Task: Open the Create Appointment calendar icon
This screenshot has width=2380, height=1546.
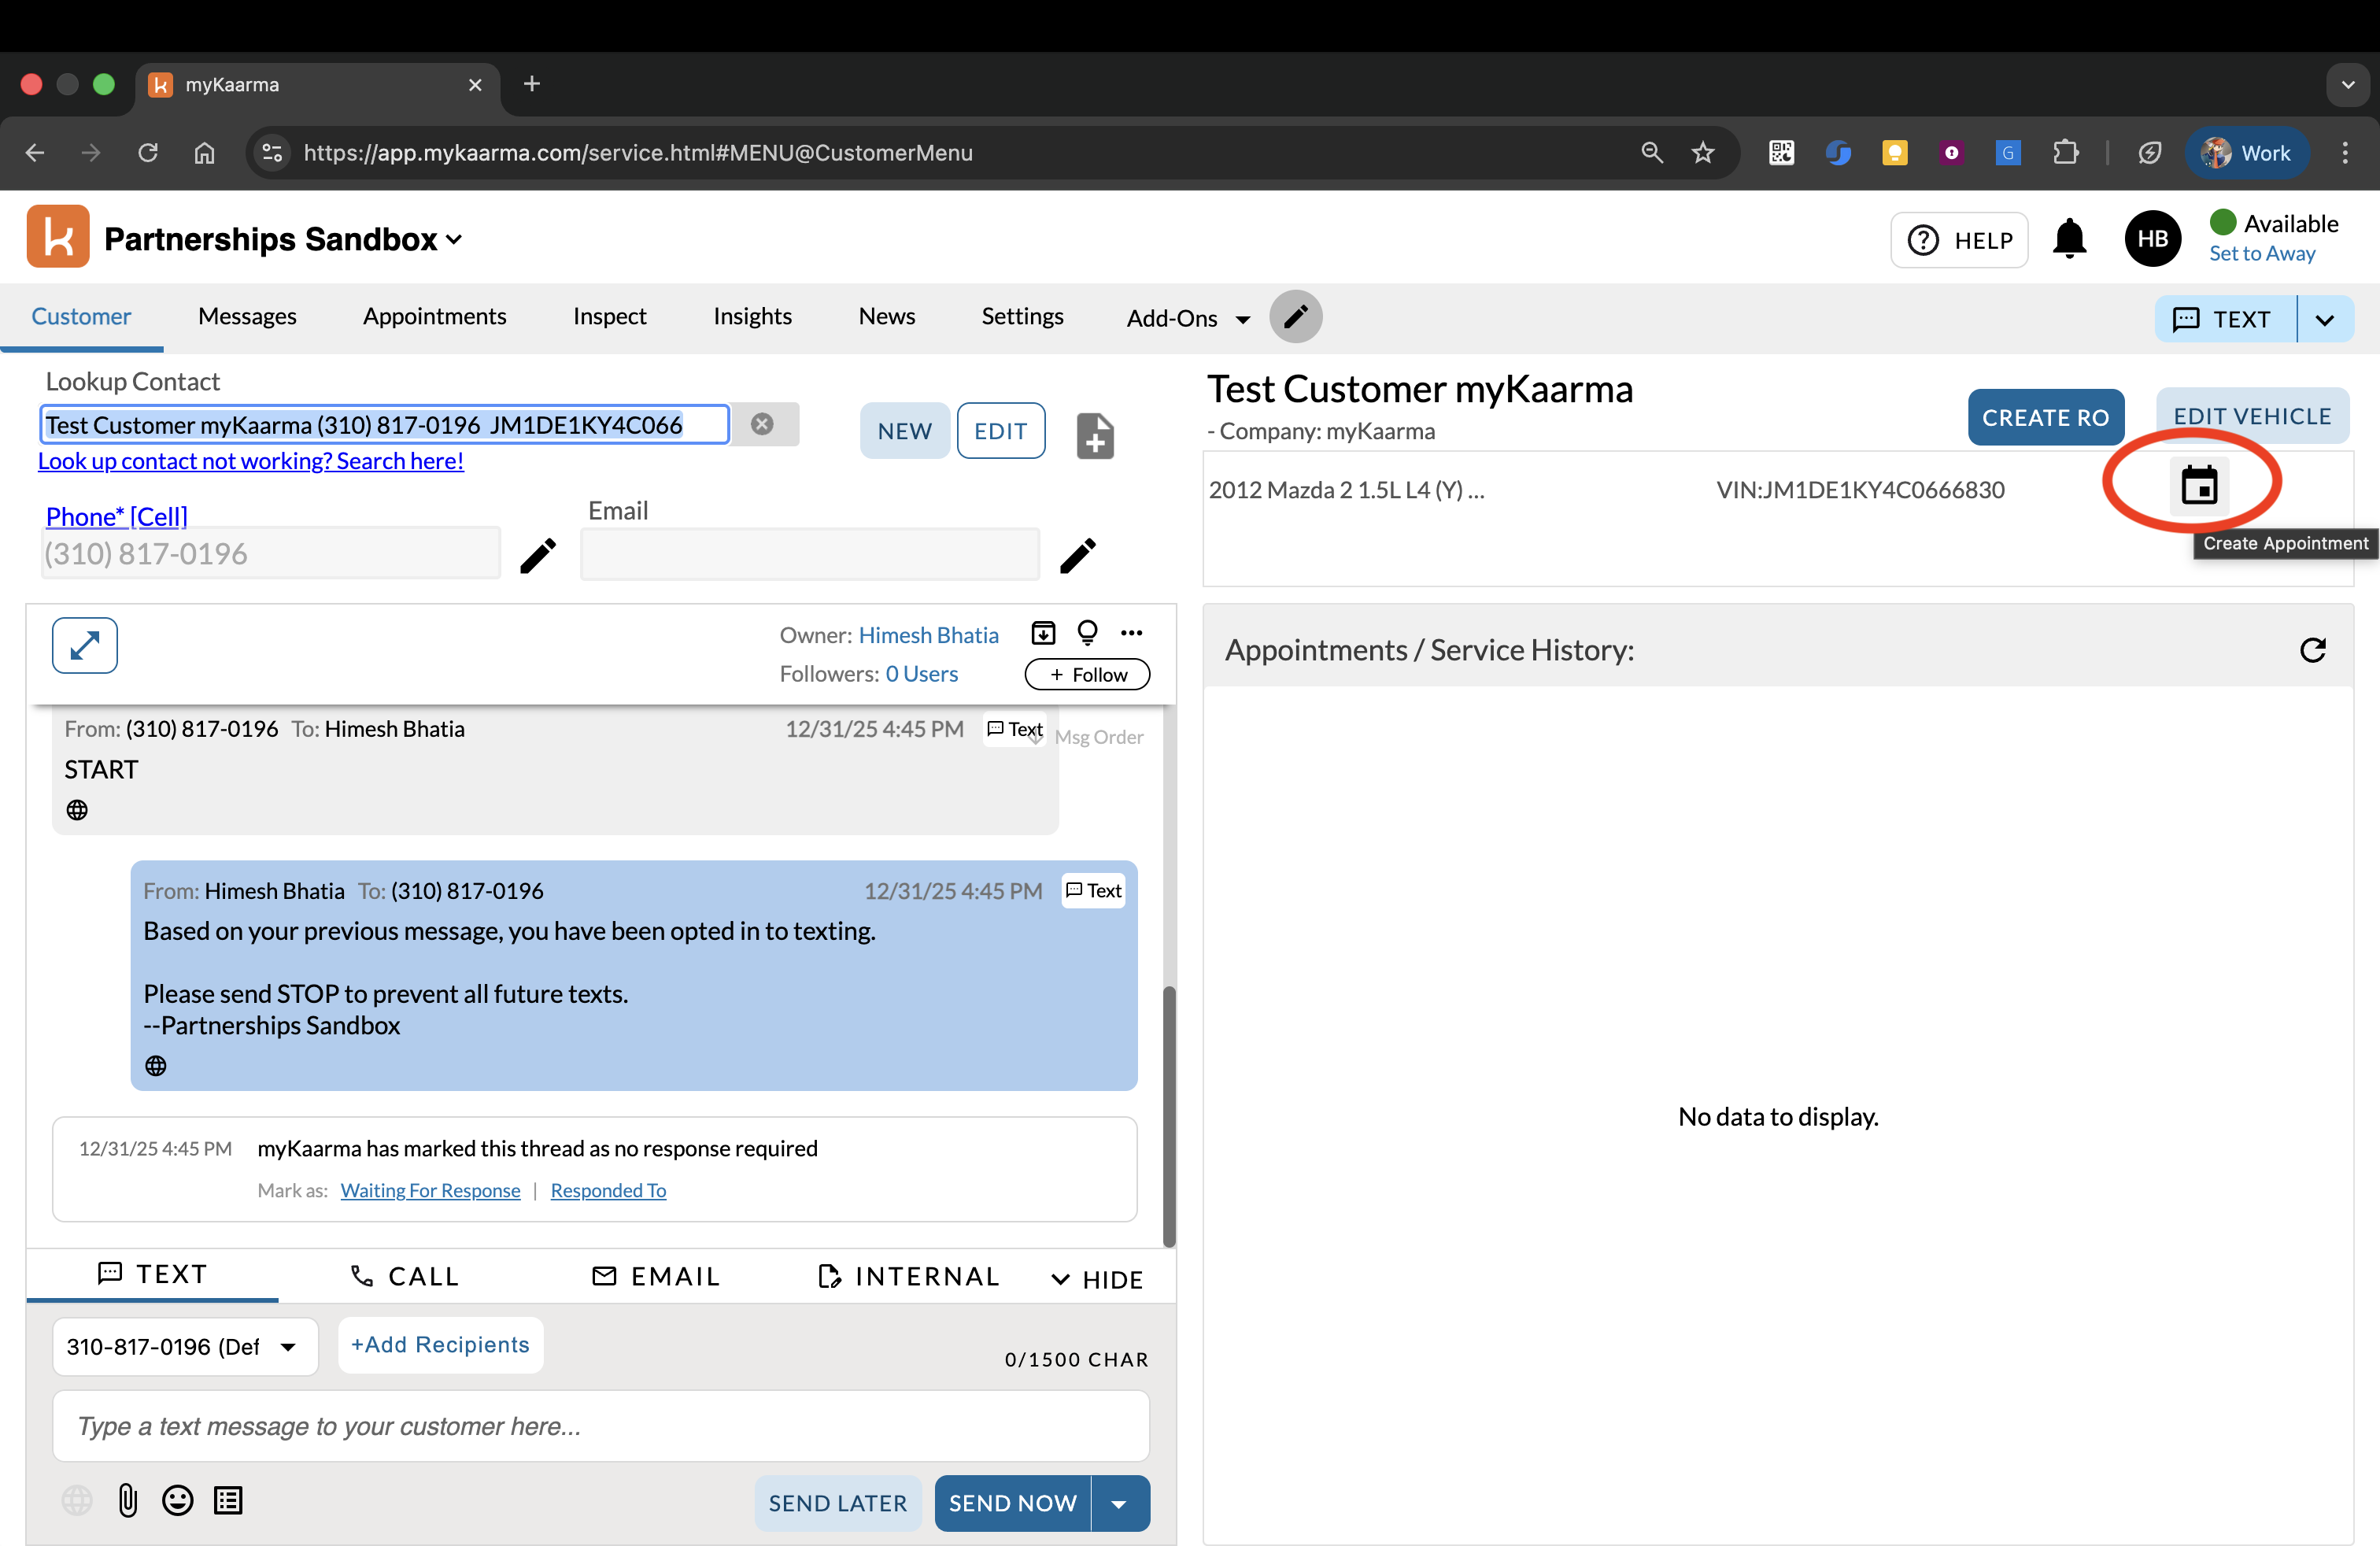Action: pyautogui.click(x=2199, y=484)
